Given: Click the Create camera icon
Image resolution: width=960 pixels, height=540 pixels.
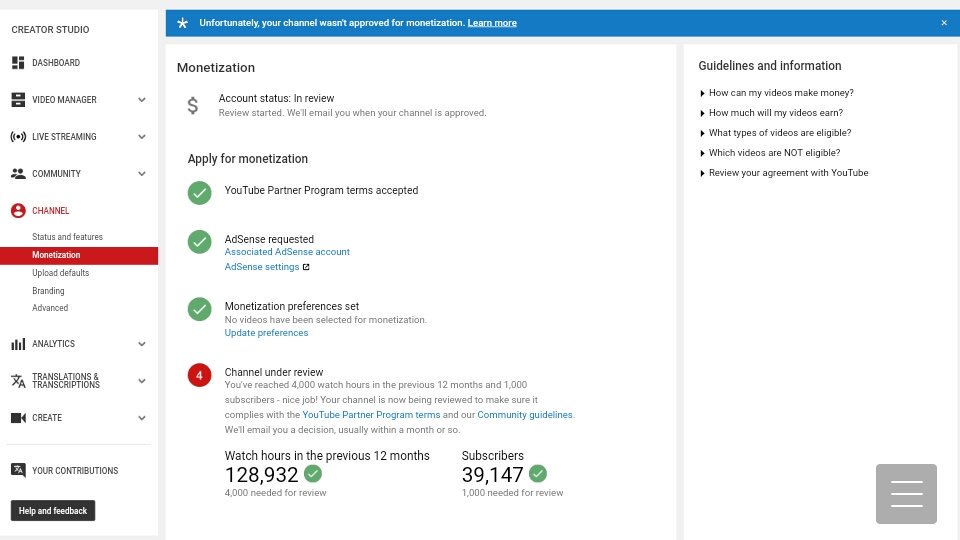Looking at the screenshot, I should pos(18,418).
